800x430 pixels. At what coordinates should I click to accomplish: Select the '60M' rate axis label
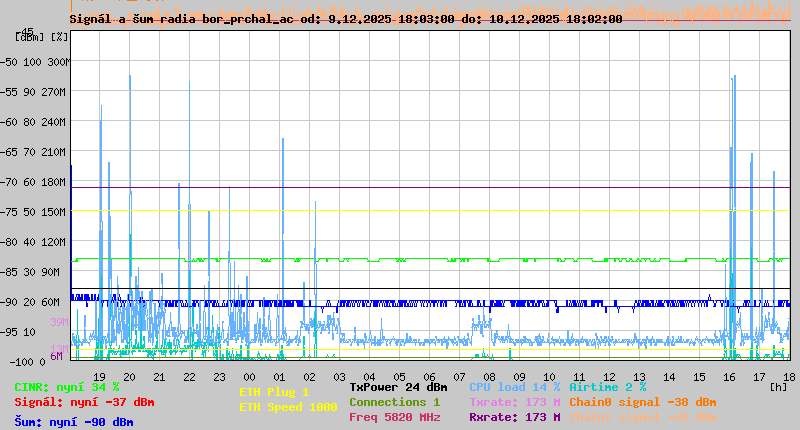tap(51, 302)
